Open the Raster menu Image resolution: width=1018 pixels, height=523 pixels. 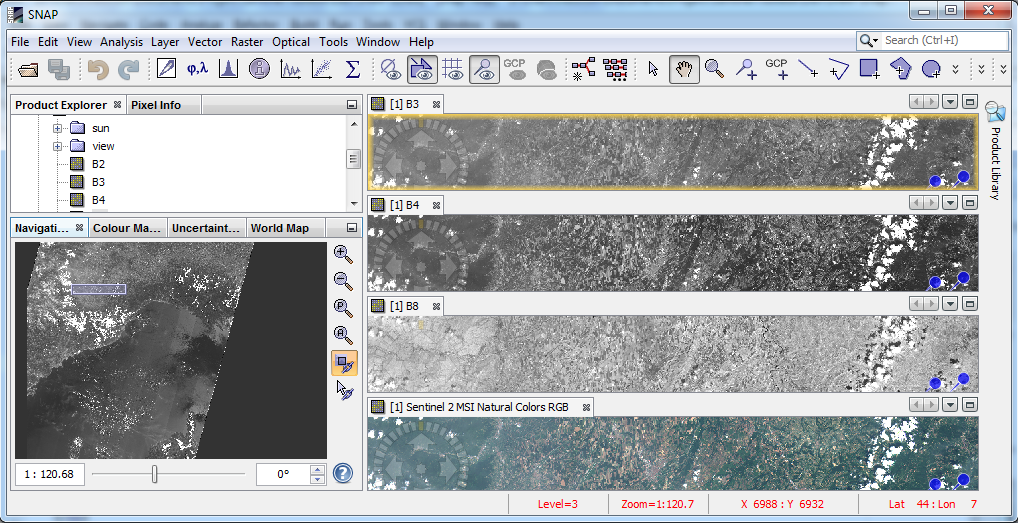point(247,42)
